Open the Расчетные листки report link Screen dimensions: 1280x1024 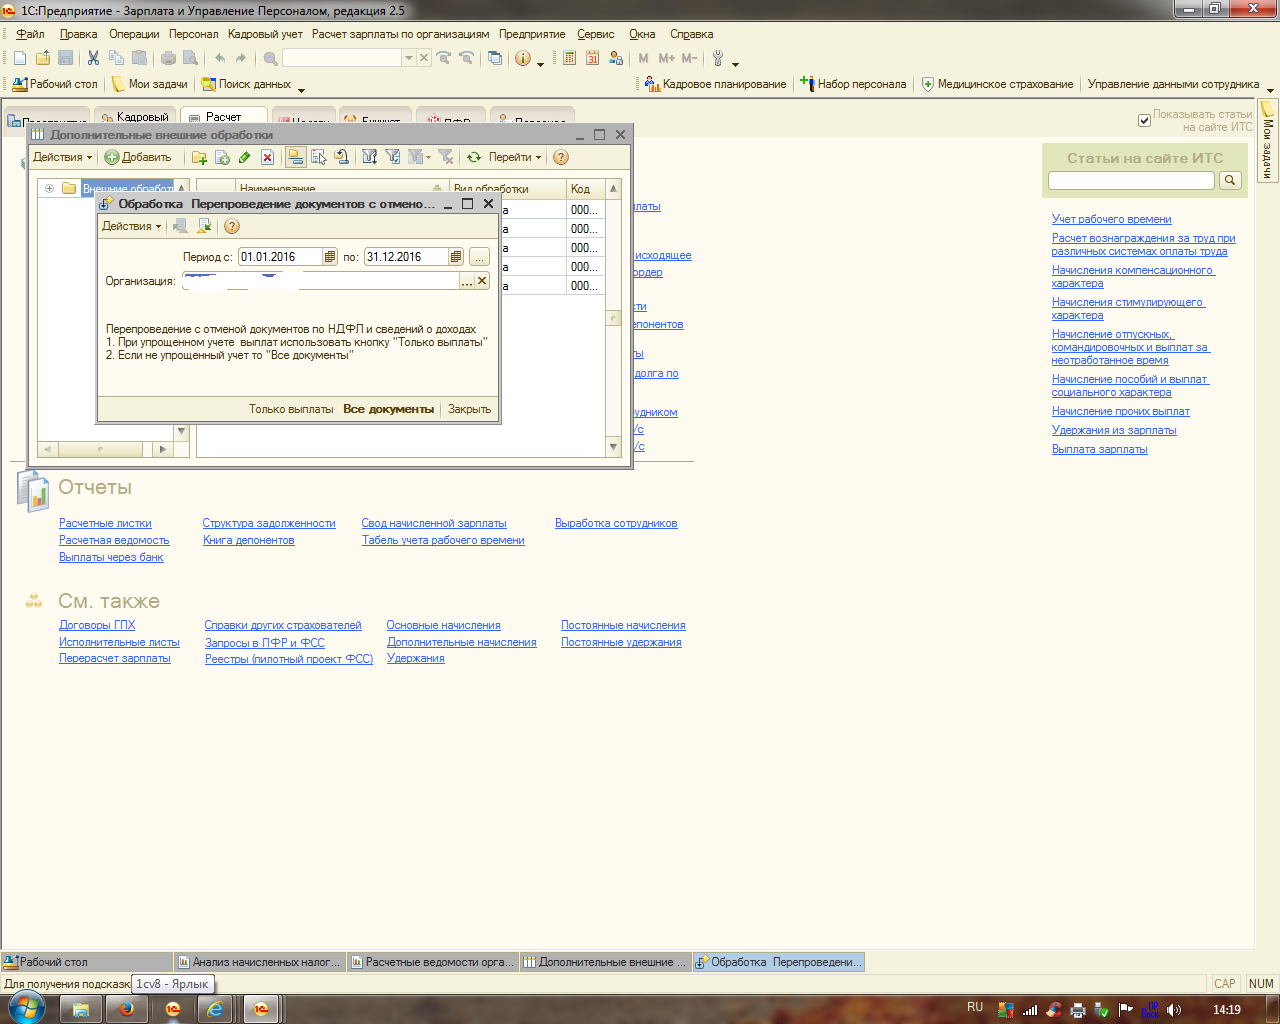(x=105, y=523)
